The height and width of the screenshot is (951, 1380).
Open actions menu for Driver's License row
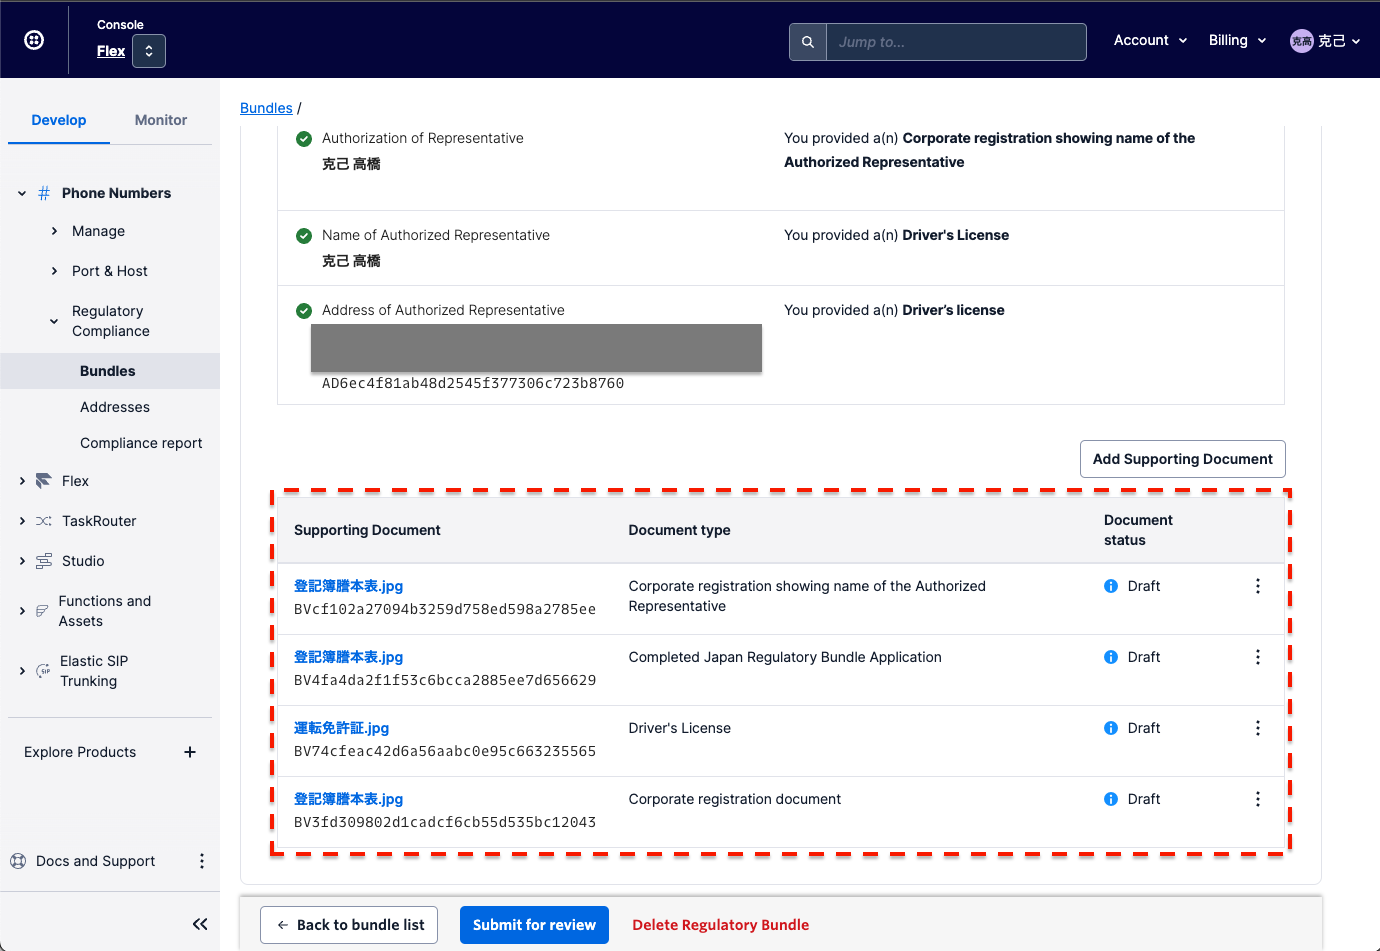[x=1258, y=728]
